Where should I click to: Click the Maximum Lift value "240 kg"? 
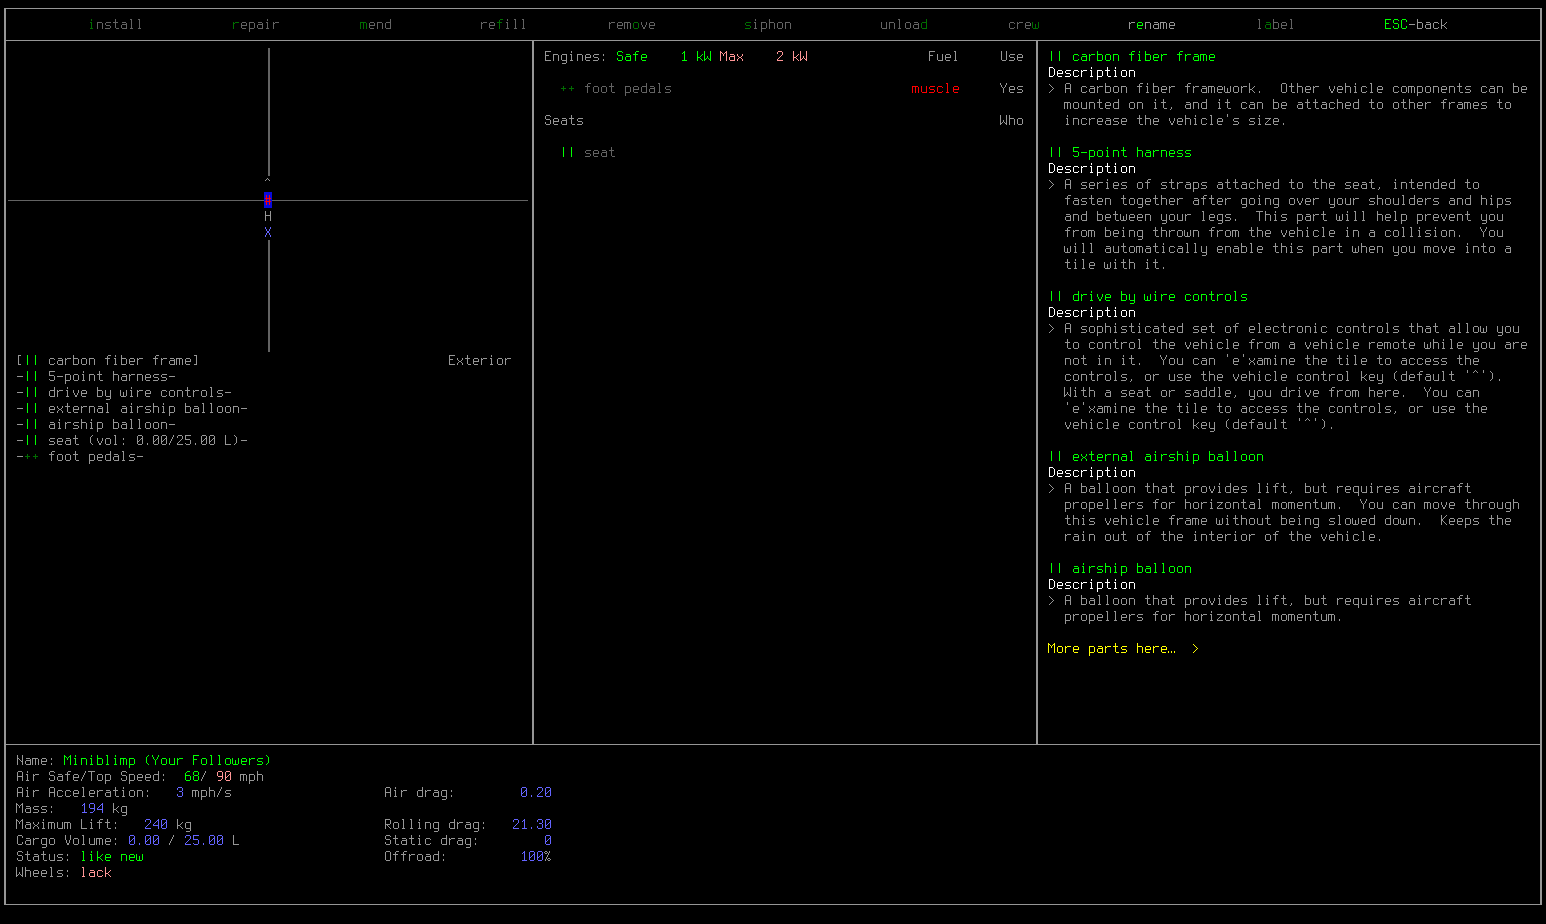(x=167, y=825)
